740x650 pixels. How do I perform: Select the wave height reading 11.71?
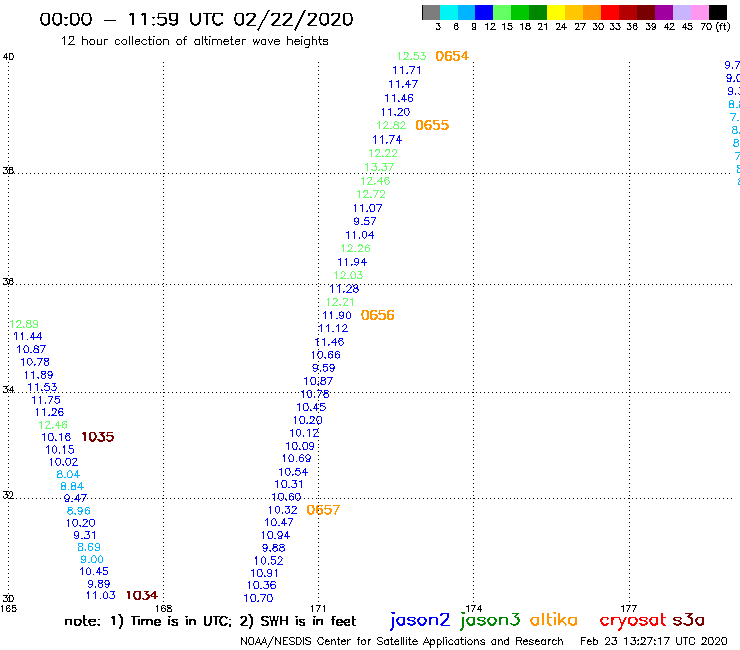point(406,70)
